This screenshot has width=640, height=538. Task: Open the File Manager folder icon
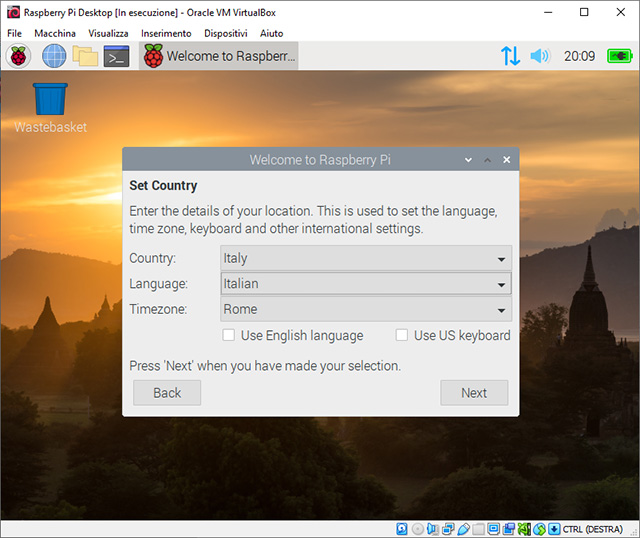click(85, 56)
